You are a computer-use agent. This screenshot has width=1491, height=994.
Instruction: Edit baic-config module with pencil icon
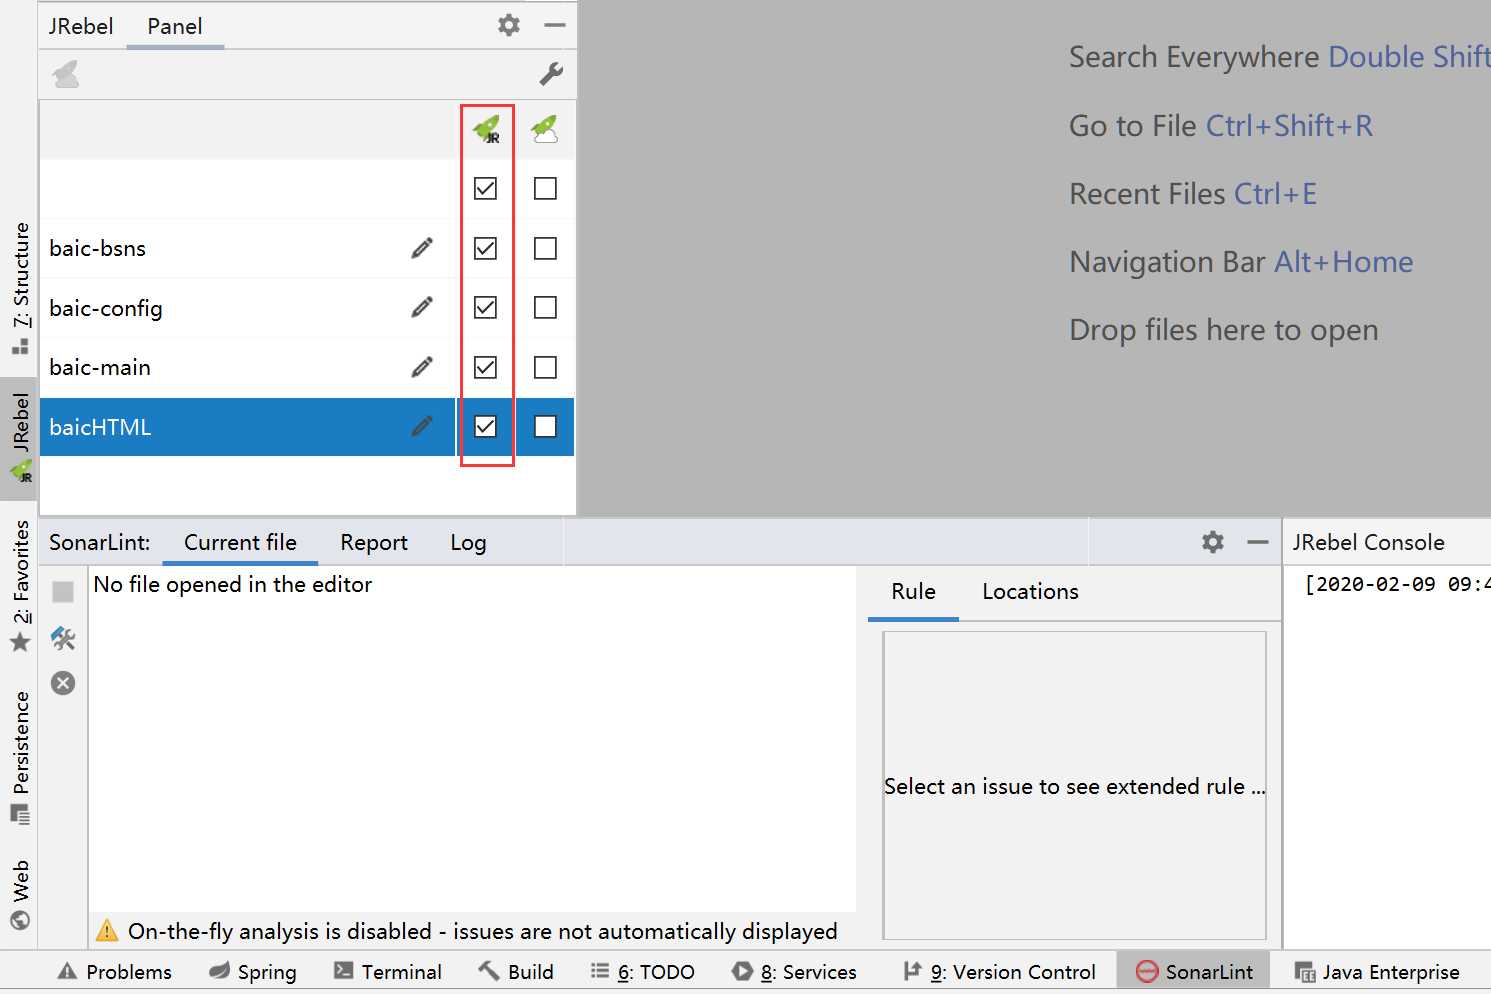[x=423, y=307]
